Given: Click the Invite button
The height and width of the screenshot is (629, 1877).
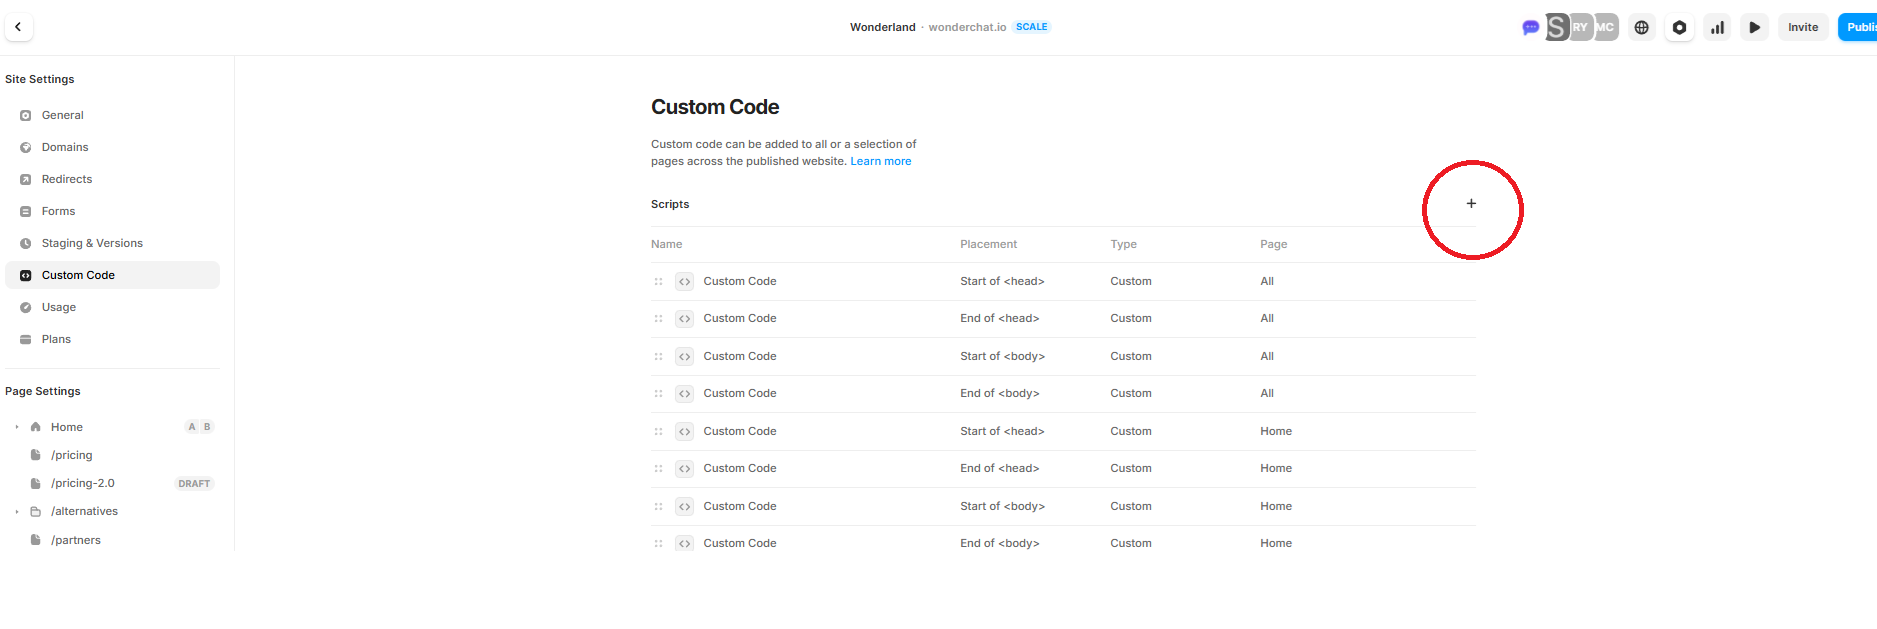Looking at the screenshot, I should coord(1802,27).
